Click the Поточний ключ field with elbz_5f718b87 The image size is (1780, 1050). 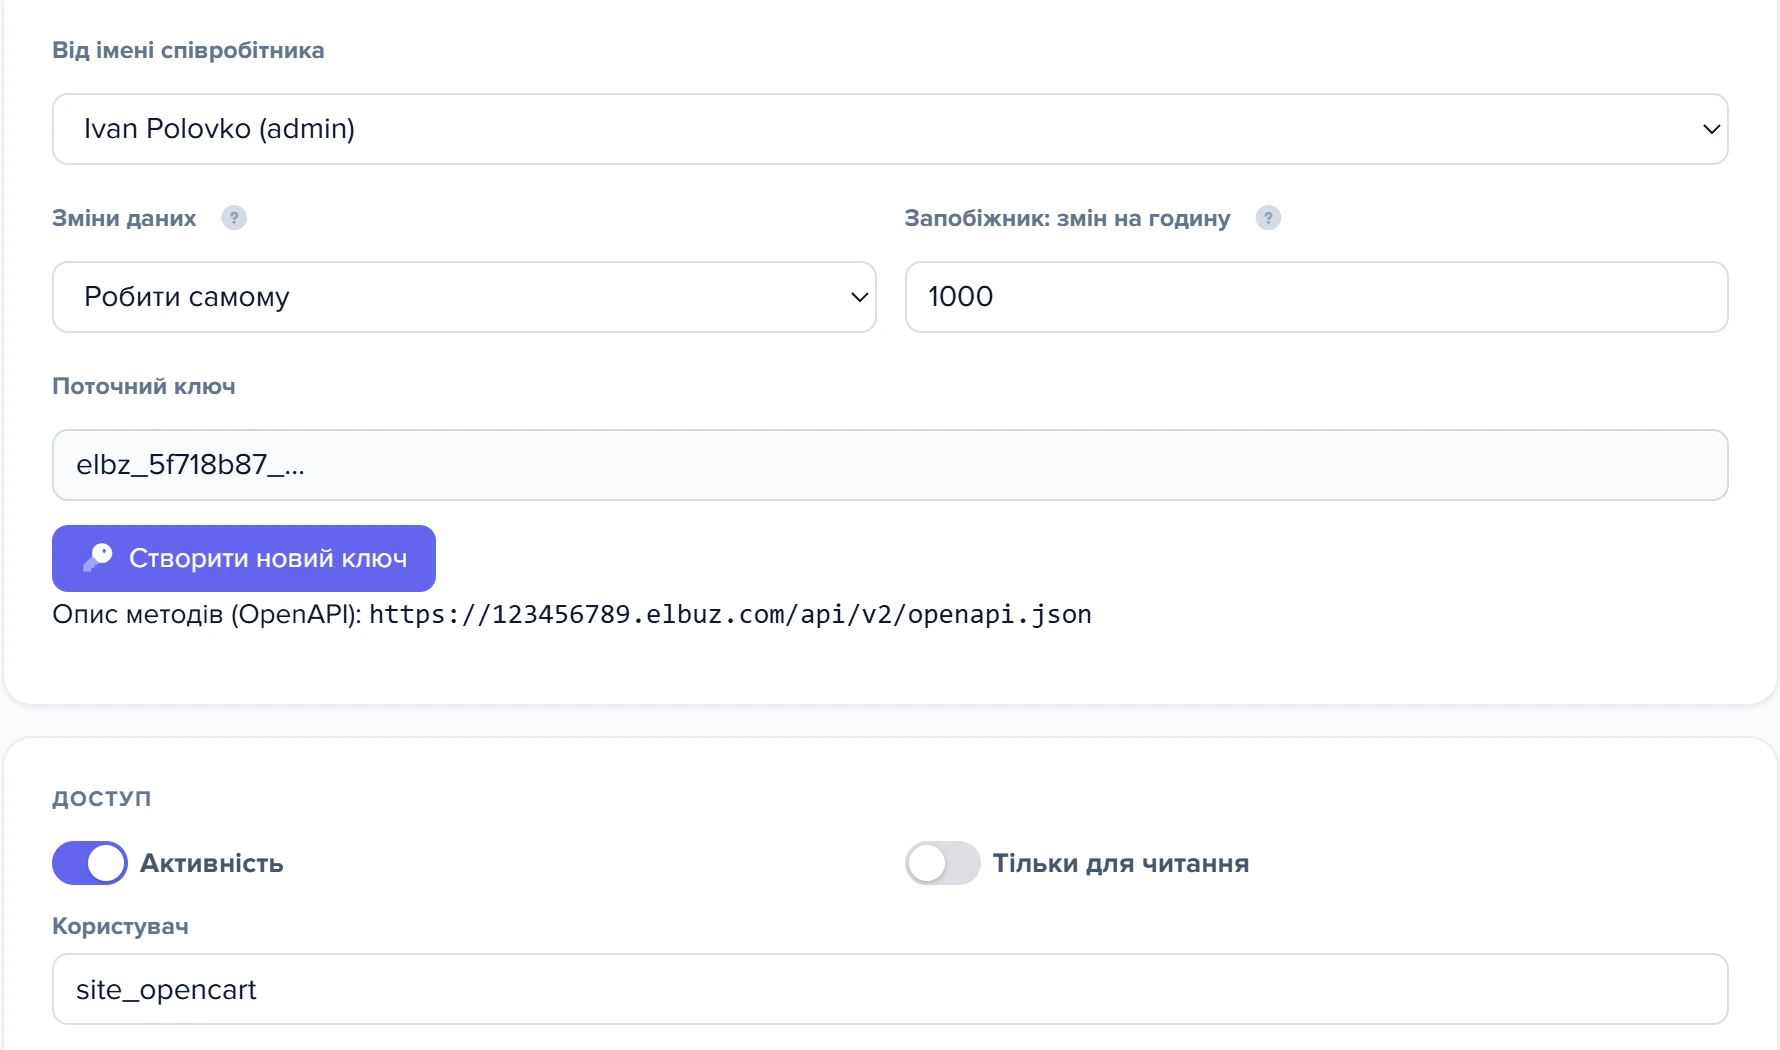click(x=890, y=465)
